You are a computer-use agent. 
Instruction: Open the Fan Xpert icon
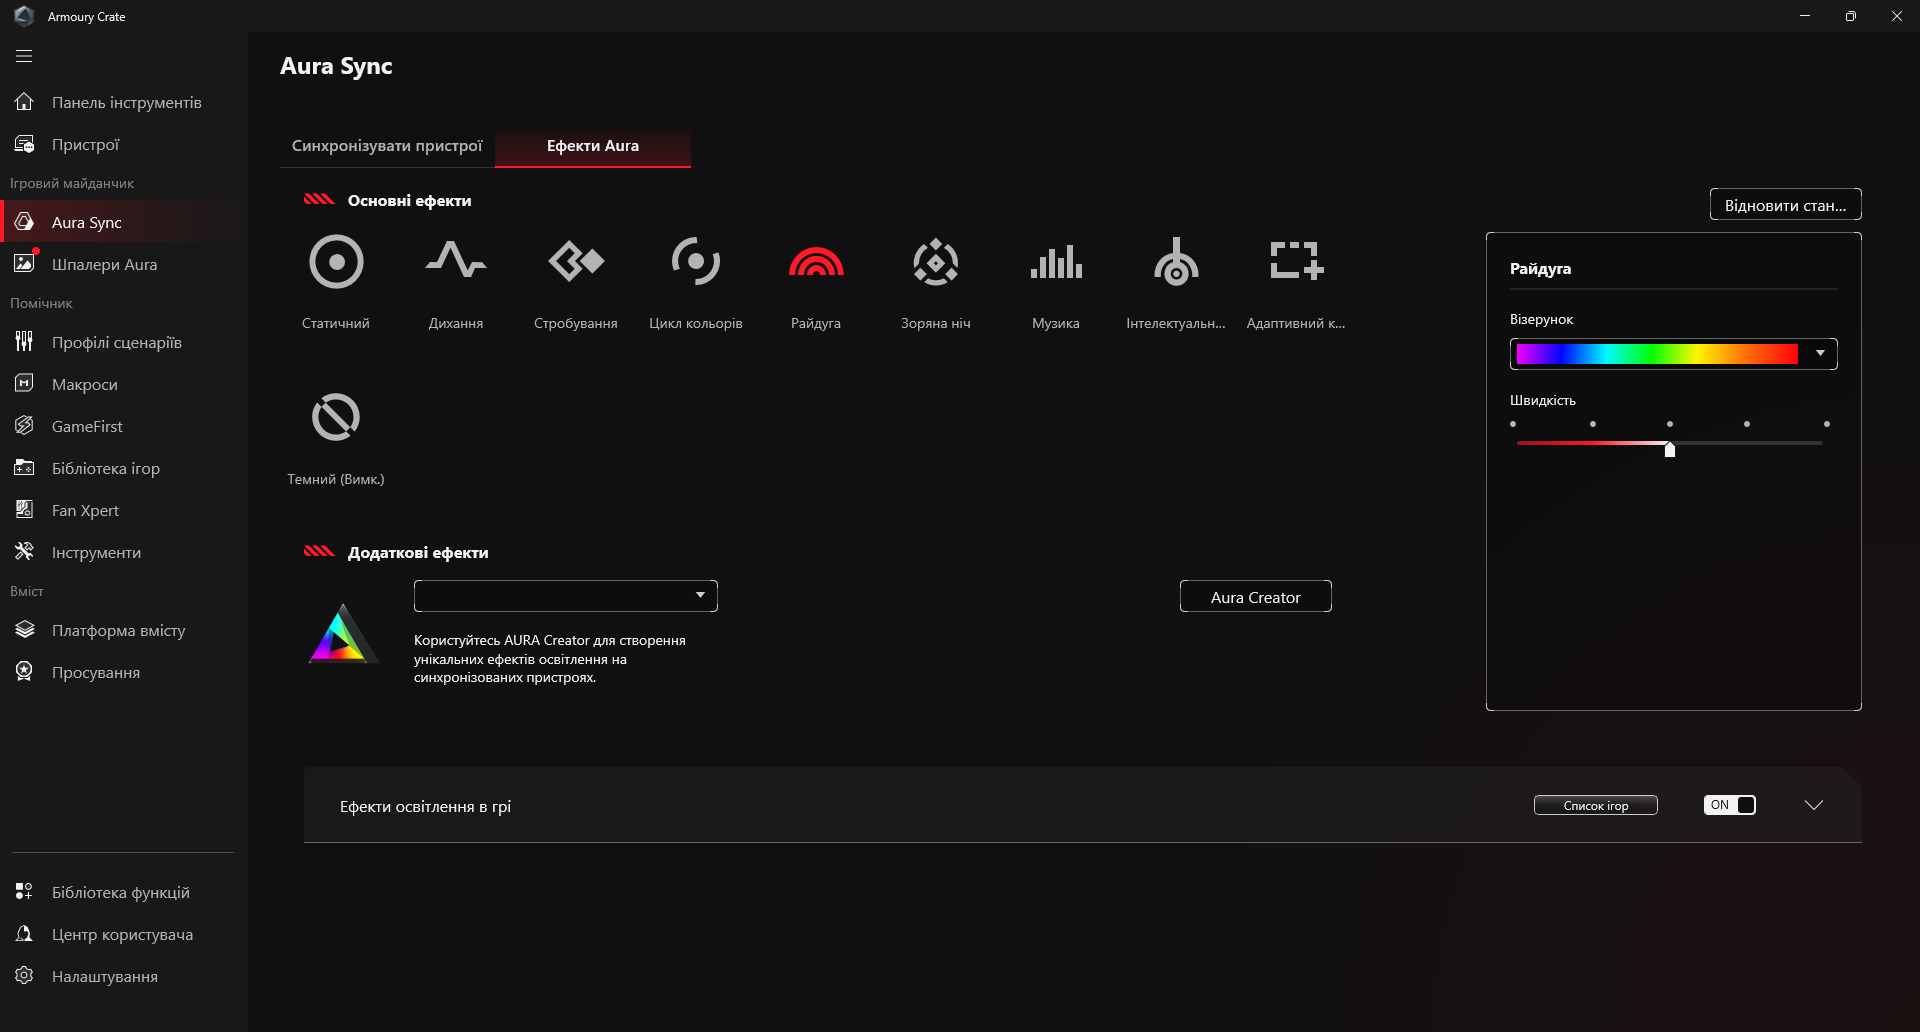(x=24, y=510)
